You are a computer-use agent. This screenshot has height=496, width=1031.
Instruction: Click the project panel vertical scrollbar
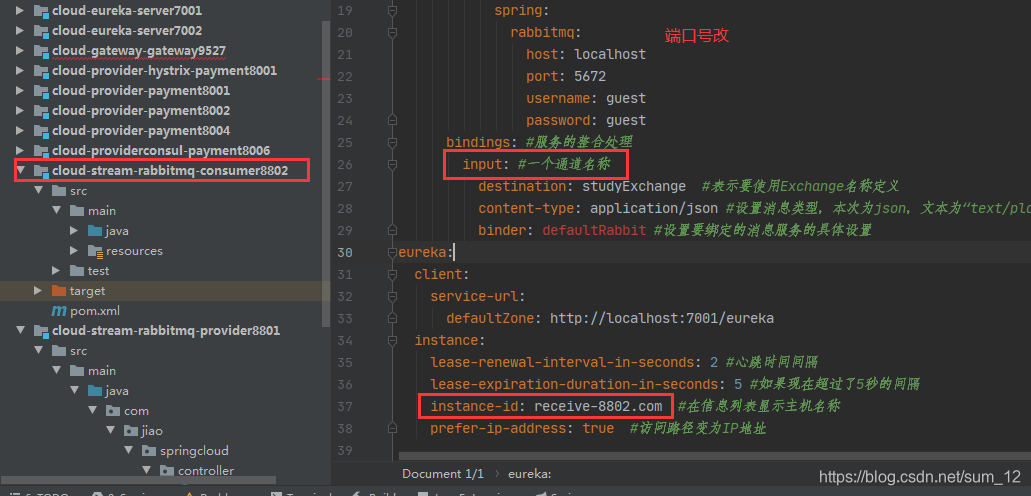click(x=327, y=174)
